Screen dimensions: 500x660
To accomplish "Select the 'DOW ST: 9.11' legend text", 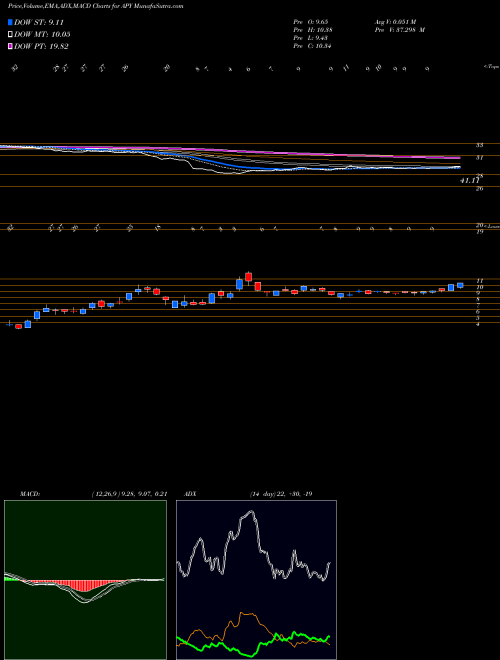I will tap(39, 23).
